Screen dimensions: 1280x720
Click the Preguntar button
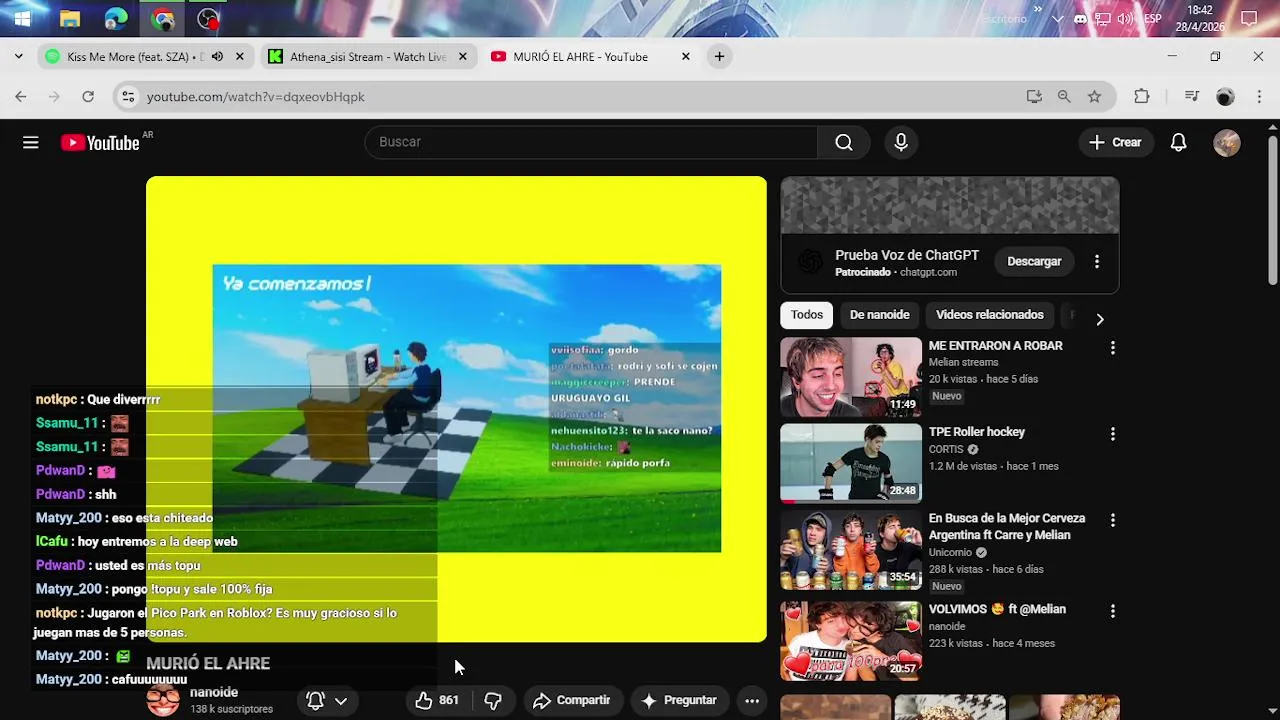pyautogui.click(x=679, y=700)
